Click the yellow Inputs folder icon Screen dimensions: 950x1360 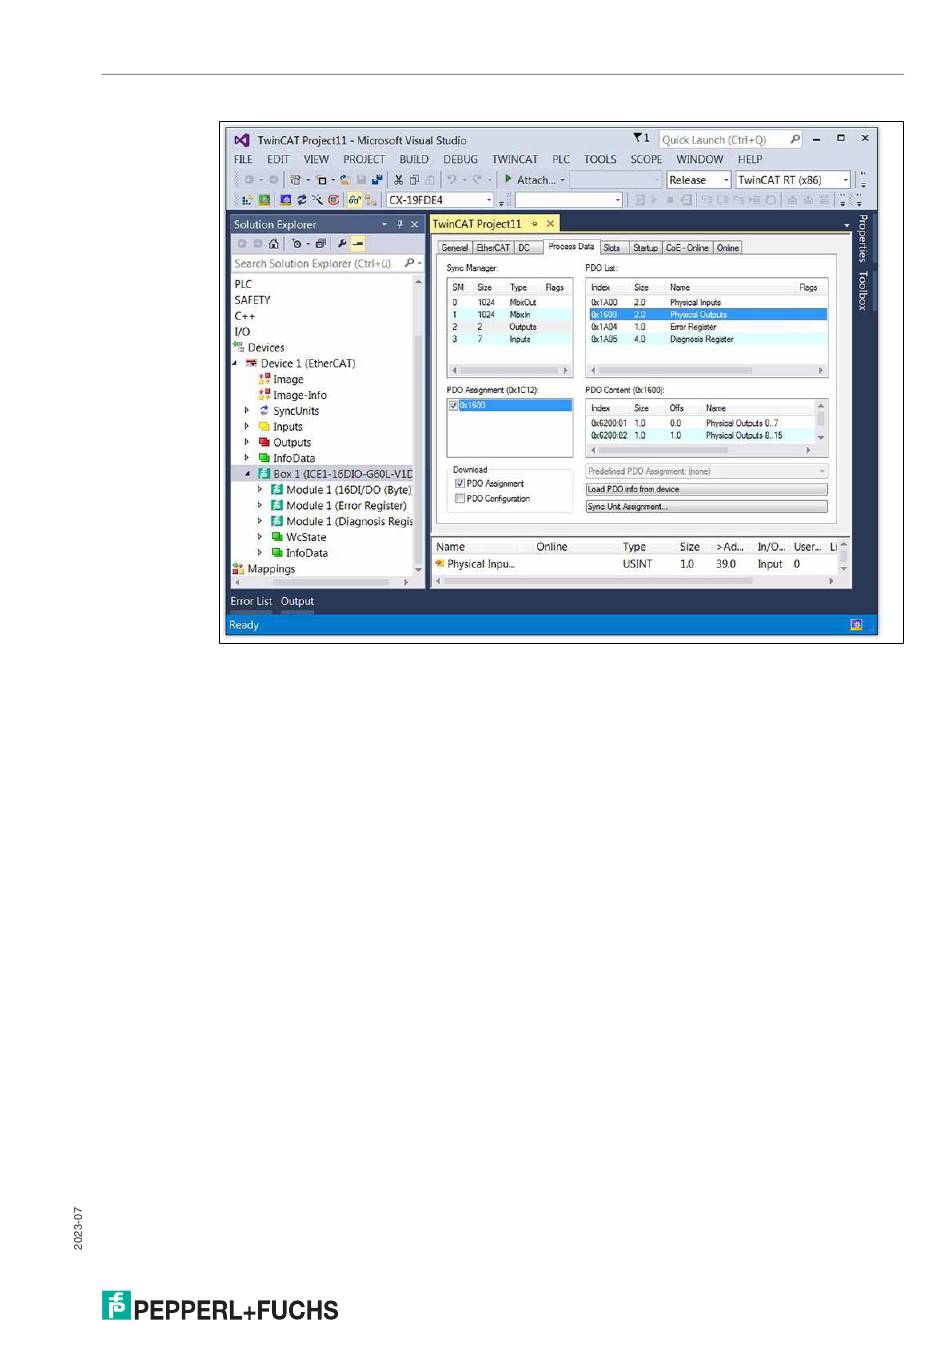(x=264, y=426)
